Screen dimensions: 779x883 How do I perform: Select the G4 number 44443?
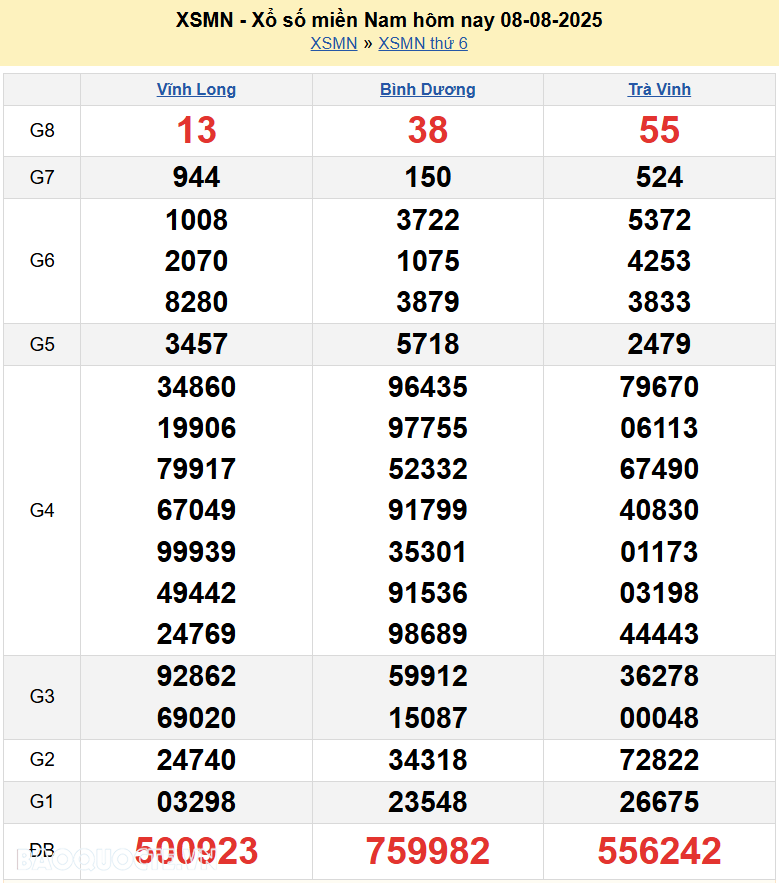click(659, 634)
